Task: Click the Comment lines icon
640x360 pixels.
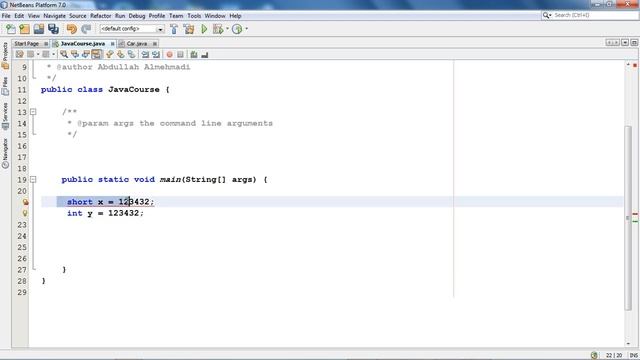Action: click(x=194, y=54)
